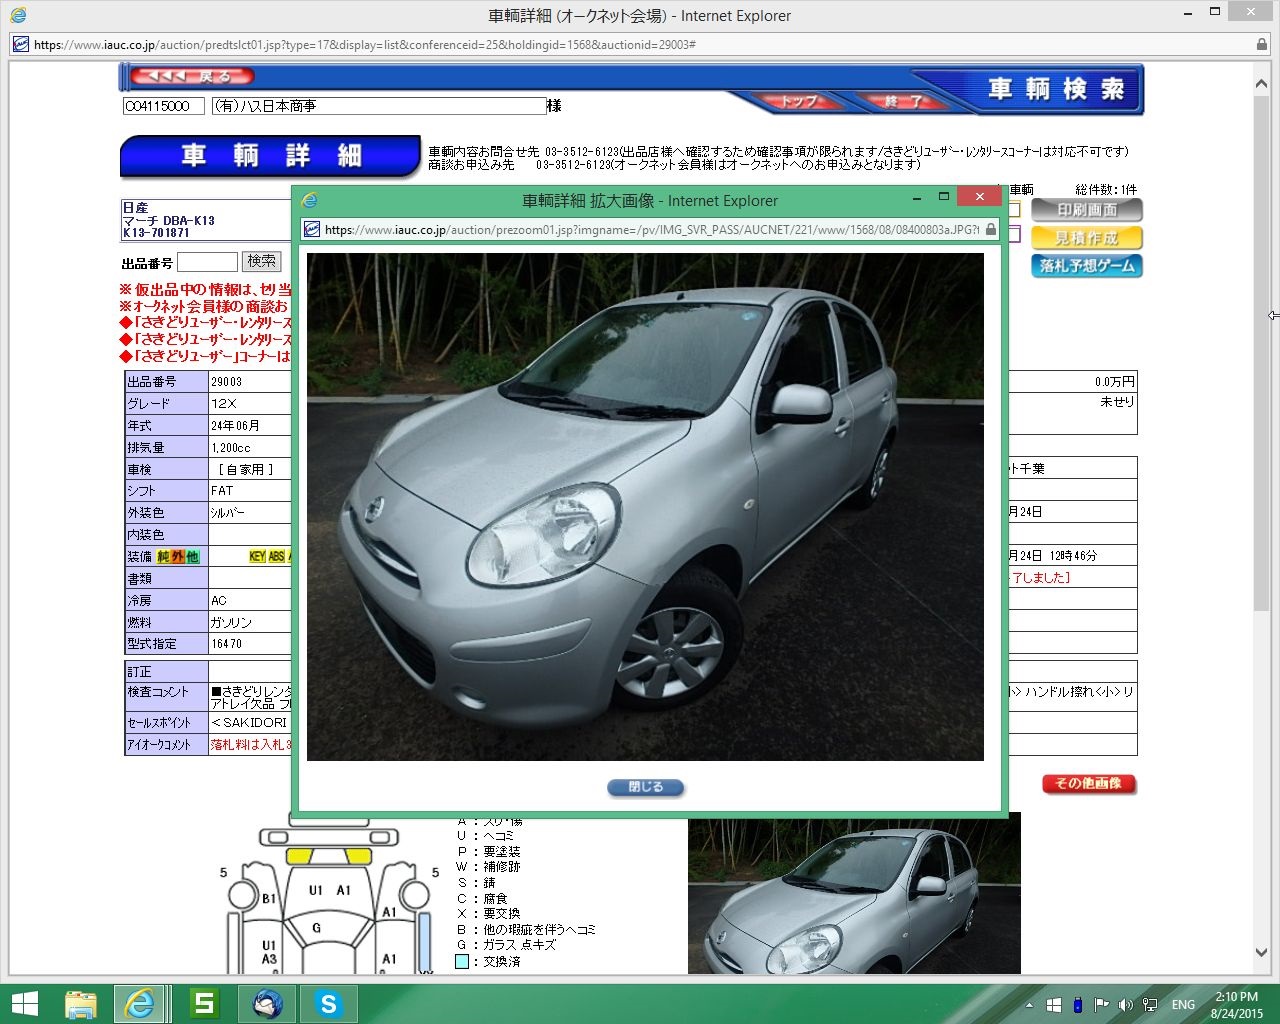Select the 終了 tab in header
This screenshot has height=1024, width=1280.
[x=903, y=101]
